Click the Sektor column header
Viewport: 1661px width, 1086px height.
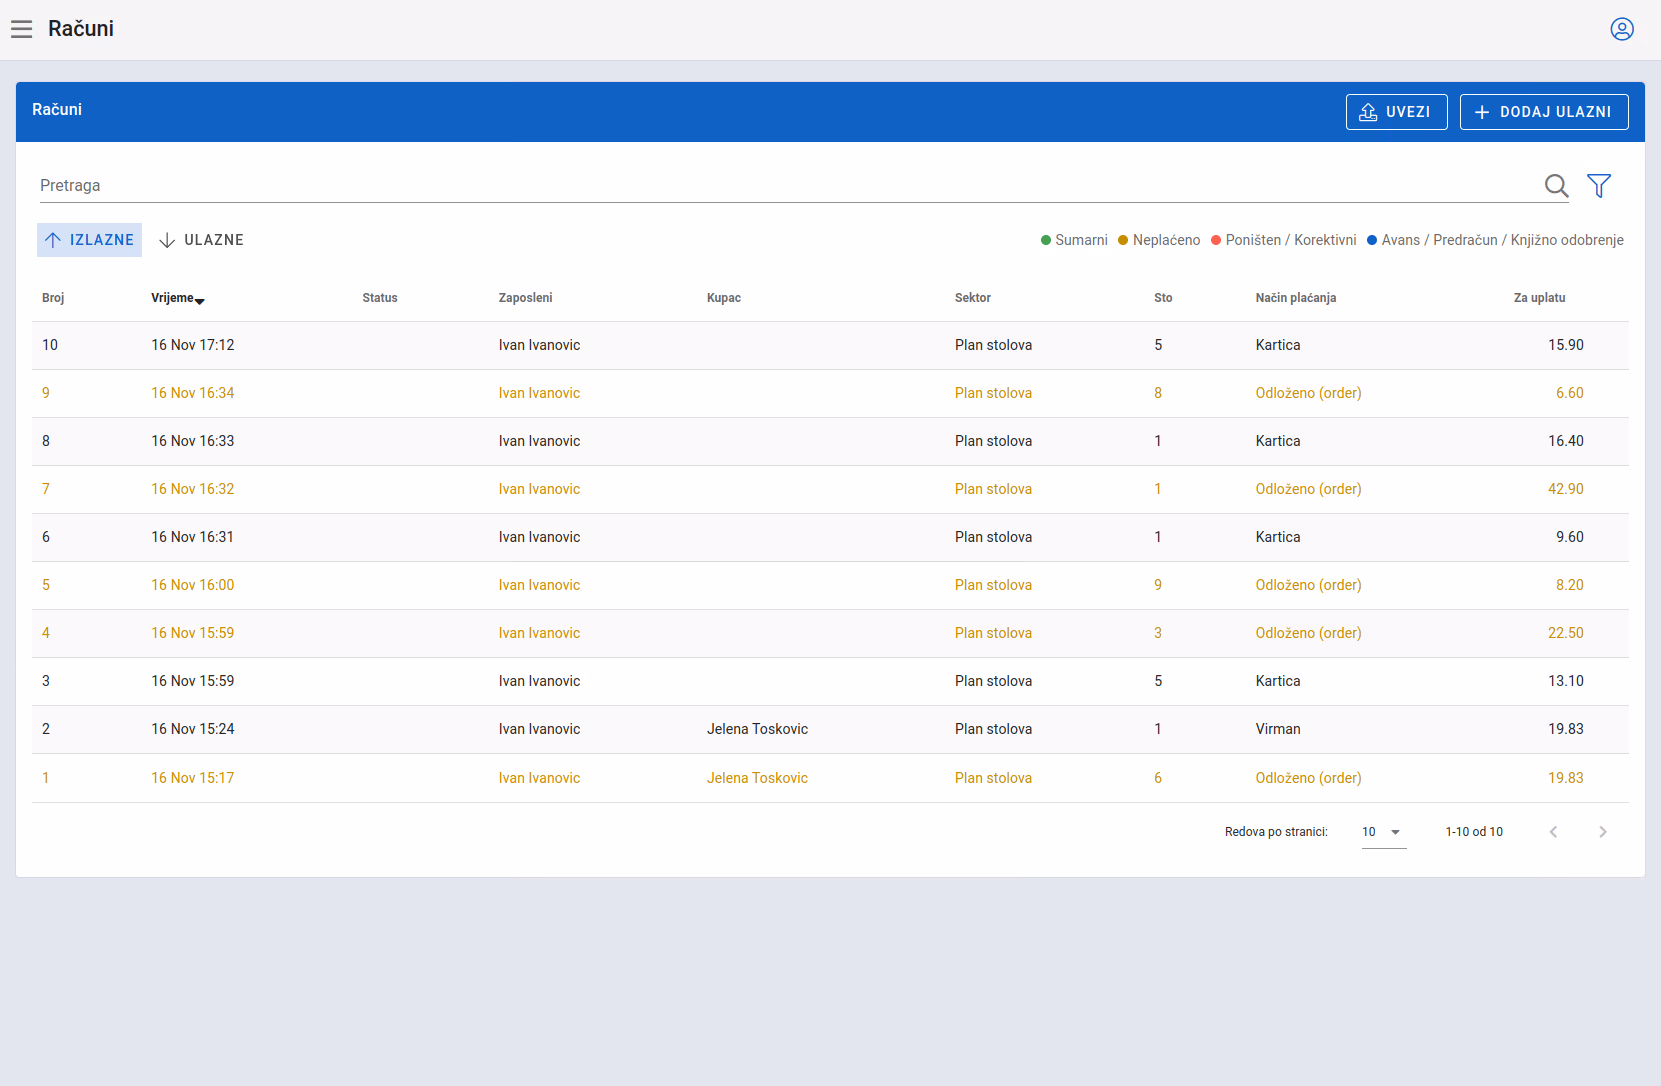(973, 298)
